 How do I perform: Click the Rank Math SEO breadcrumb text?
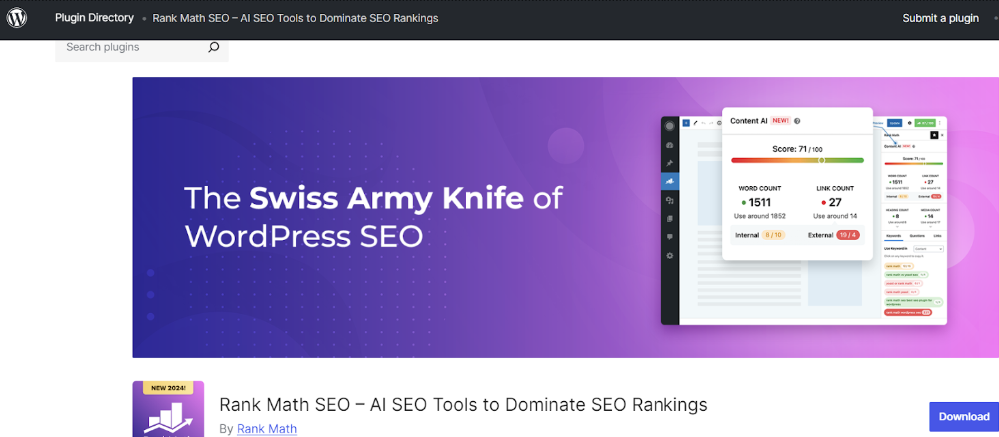pos(296,18)
